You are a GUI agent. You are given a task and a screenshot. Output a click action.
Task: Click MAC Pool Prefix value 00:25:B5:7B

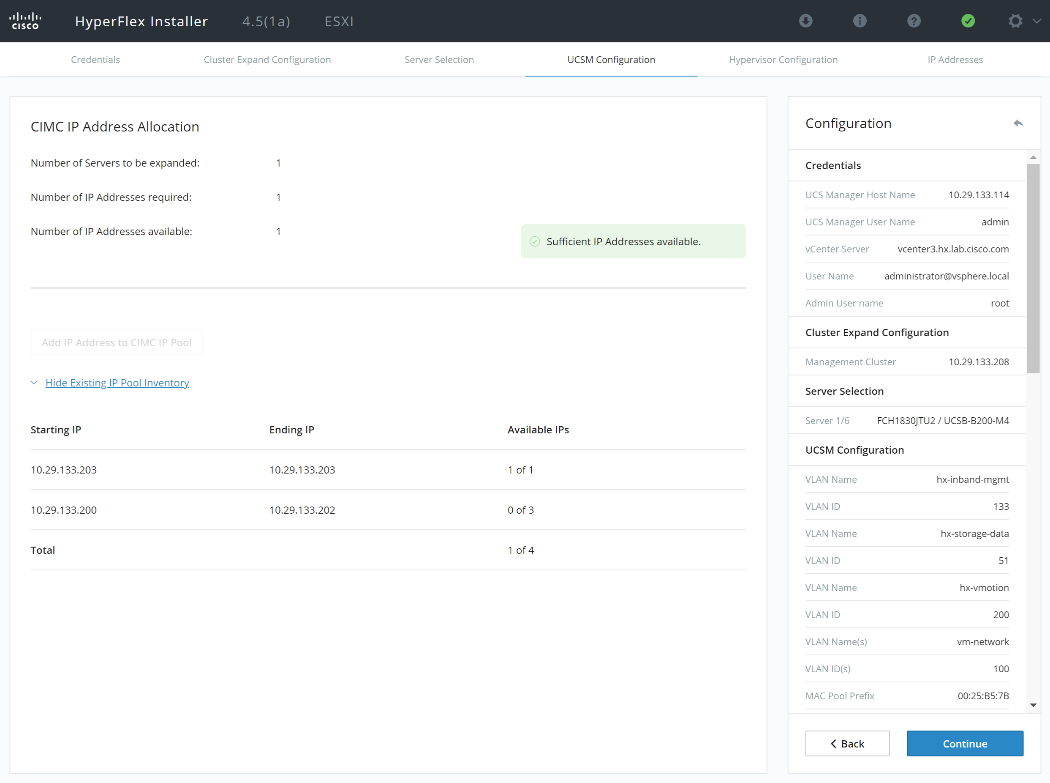[983, 696]
